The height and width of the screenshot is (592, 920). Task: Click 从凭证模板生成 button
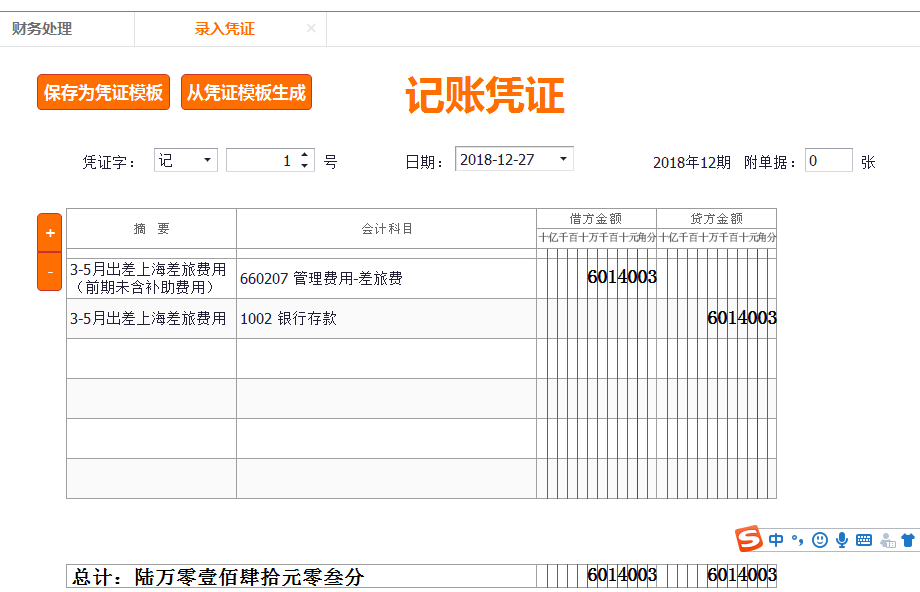(246, 93)
